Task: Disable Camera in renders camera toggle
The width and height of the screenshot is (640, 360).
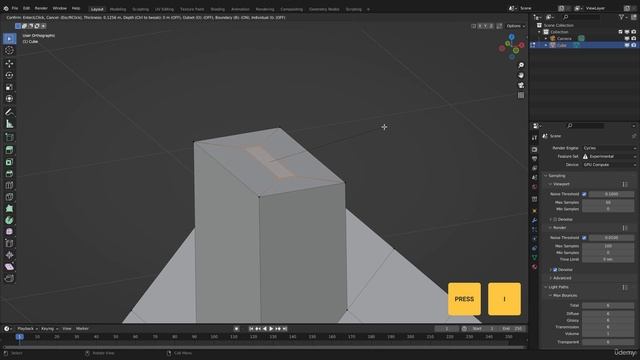Action: (633, 38)
